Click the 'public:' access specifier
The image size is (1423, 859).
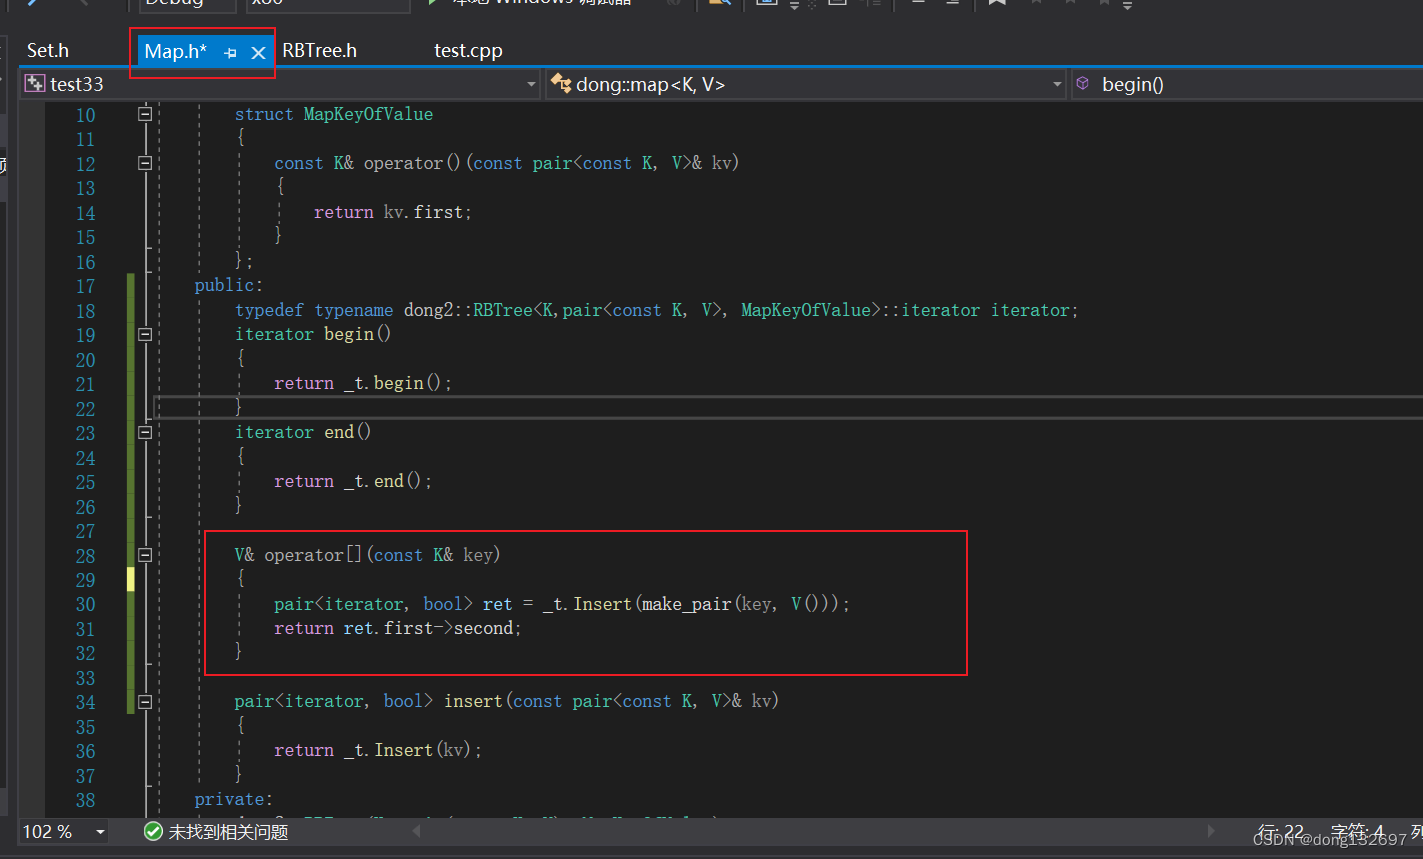(228, 286)
